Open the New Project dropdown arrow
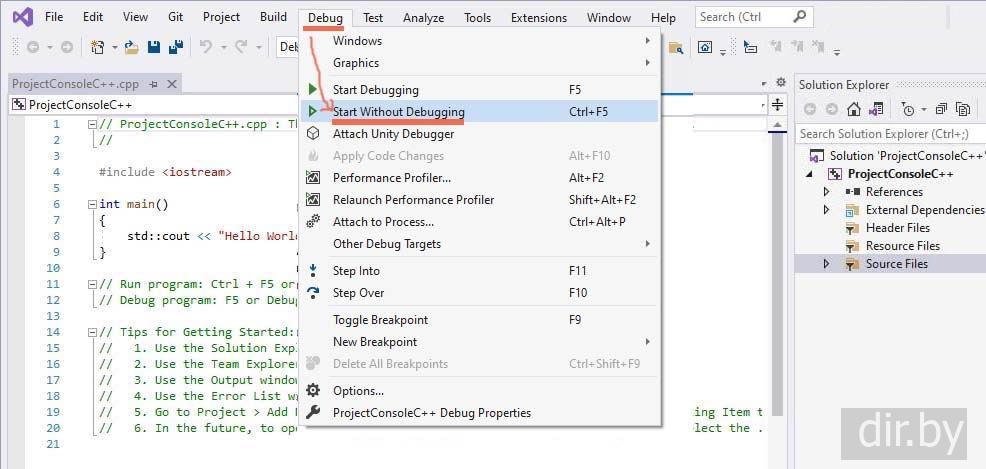The height and width of the screenshot is (469, 986). point(114,48)
